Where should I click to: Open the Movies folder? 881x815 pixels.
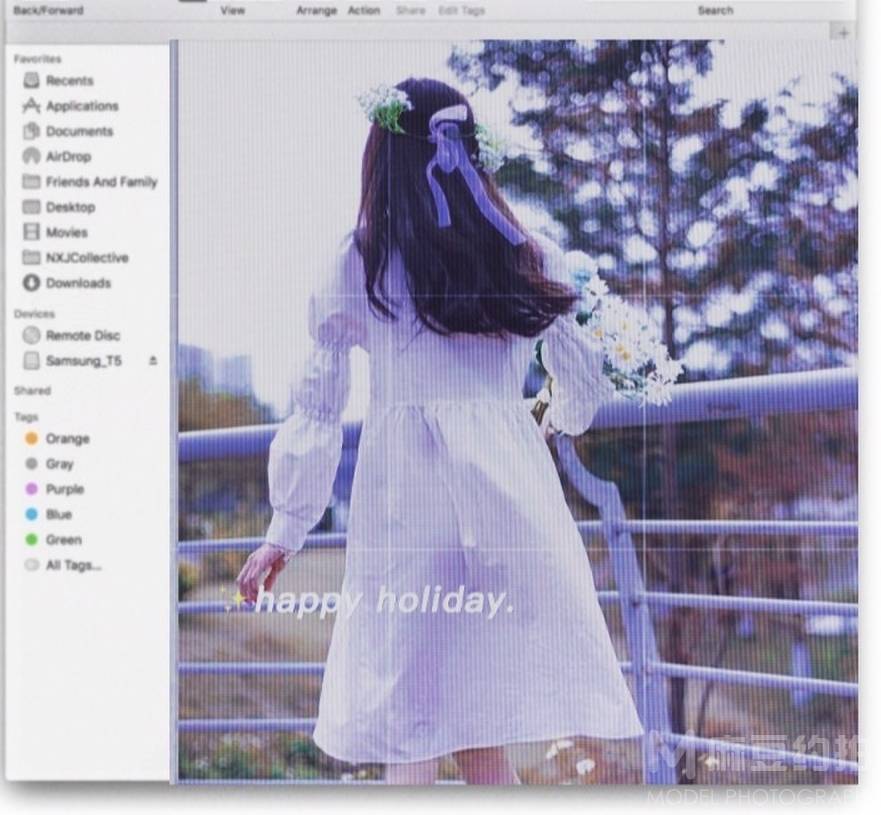[66, 232]
